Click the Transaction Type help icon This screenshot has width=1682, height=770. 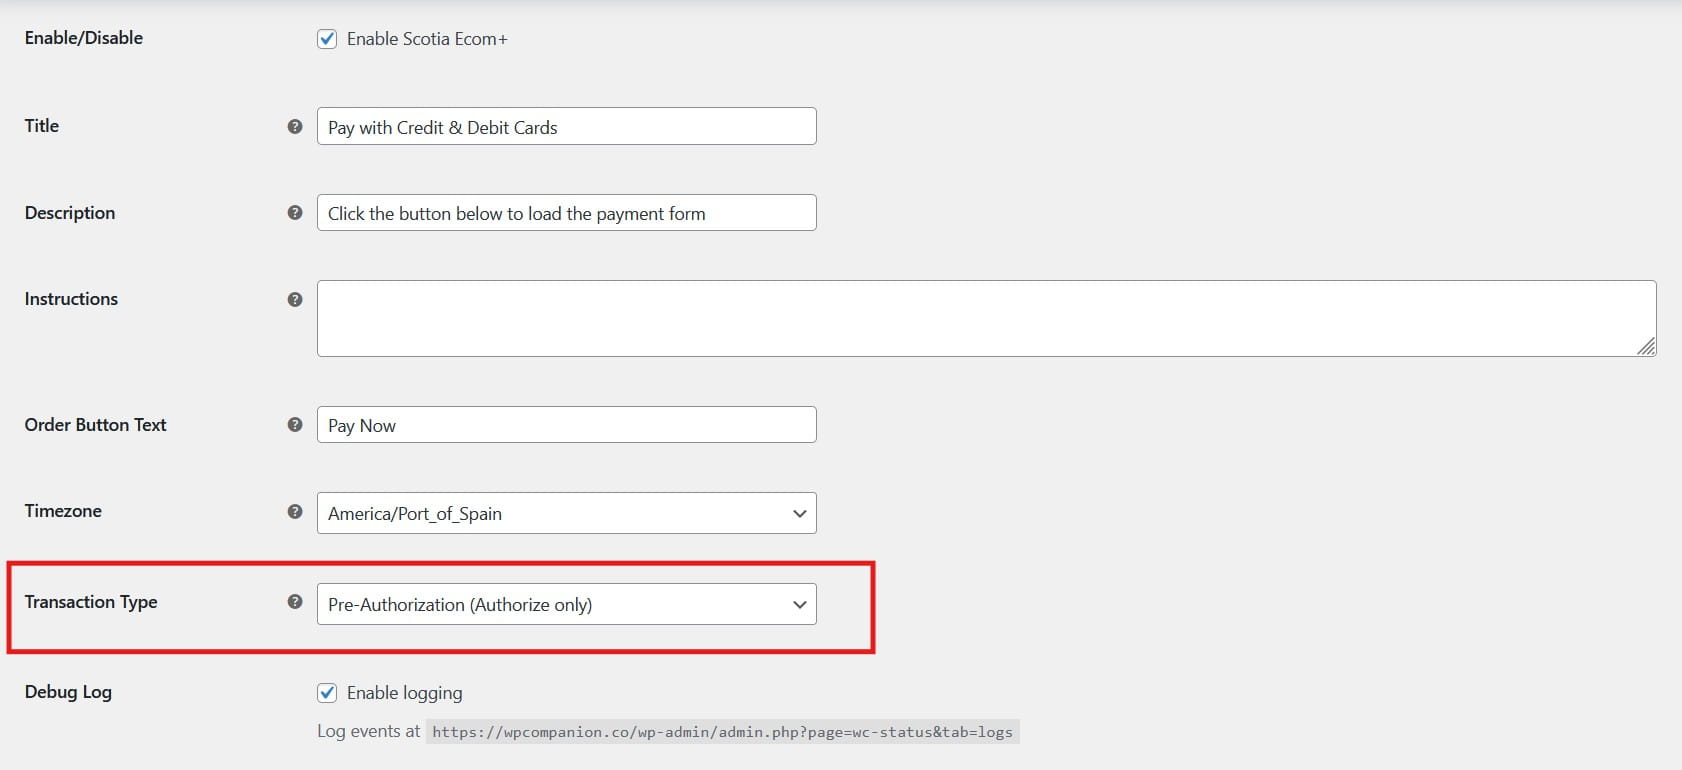coord(295,602)
